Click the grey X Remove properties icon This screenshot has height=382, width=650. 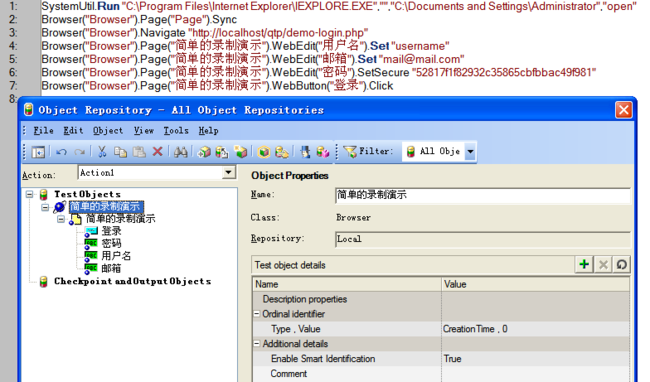coord(603,264)
